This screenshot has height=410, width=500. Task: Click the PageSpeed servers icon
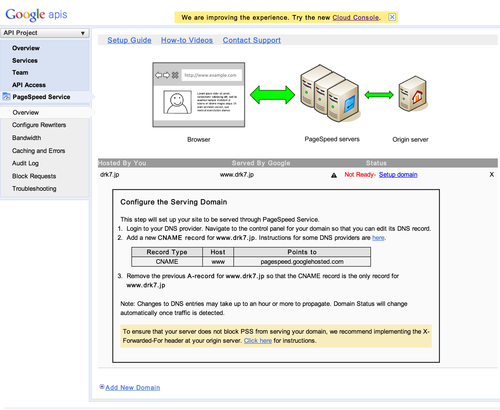330,93
